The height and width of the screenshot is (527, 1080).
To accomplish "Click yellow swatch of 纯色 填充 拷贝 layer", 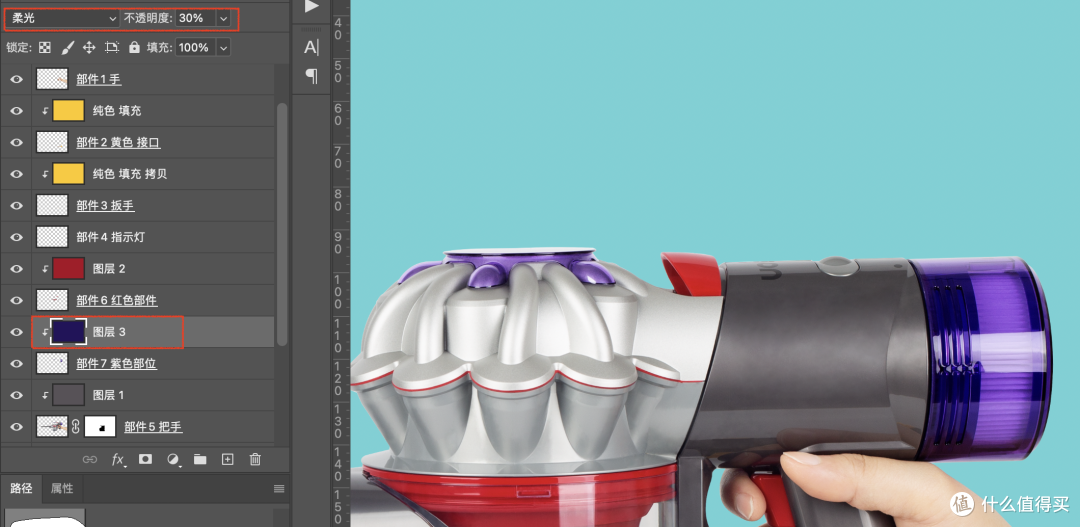I will click(x=68, y=174).
